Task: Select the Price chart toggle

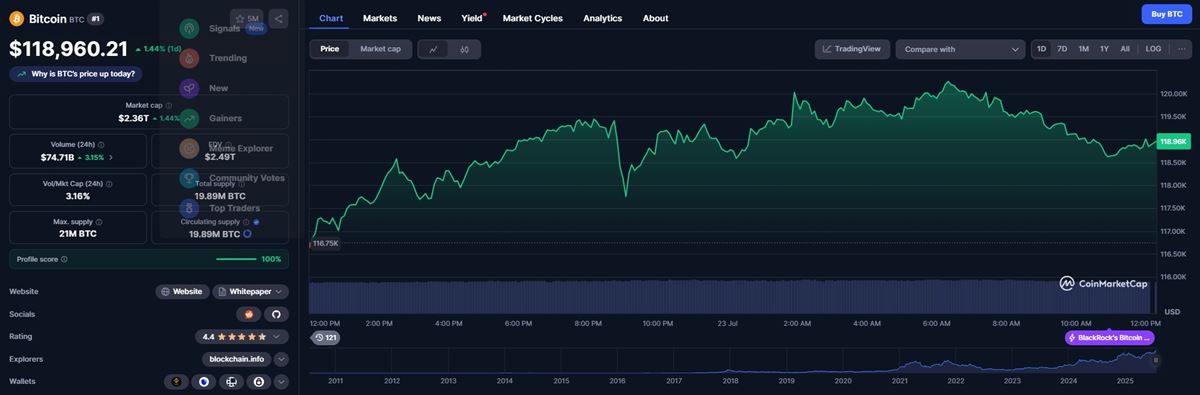Action: click(330, 49)
